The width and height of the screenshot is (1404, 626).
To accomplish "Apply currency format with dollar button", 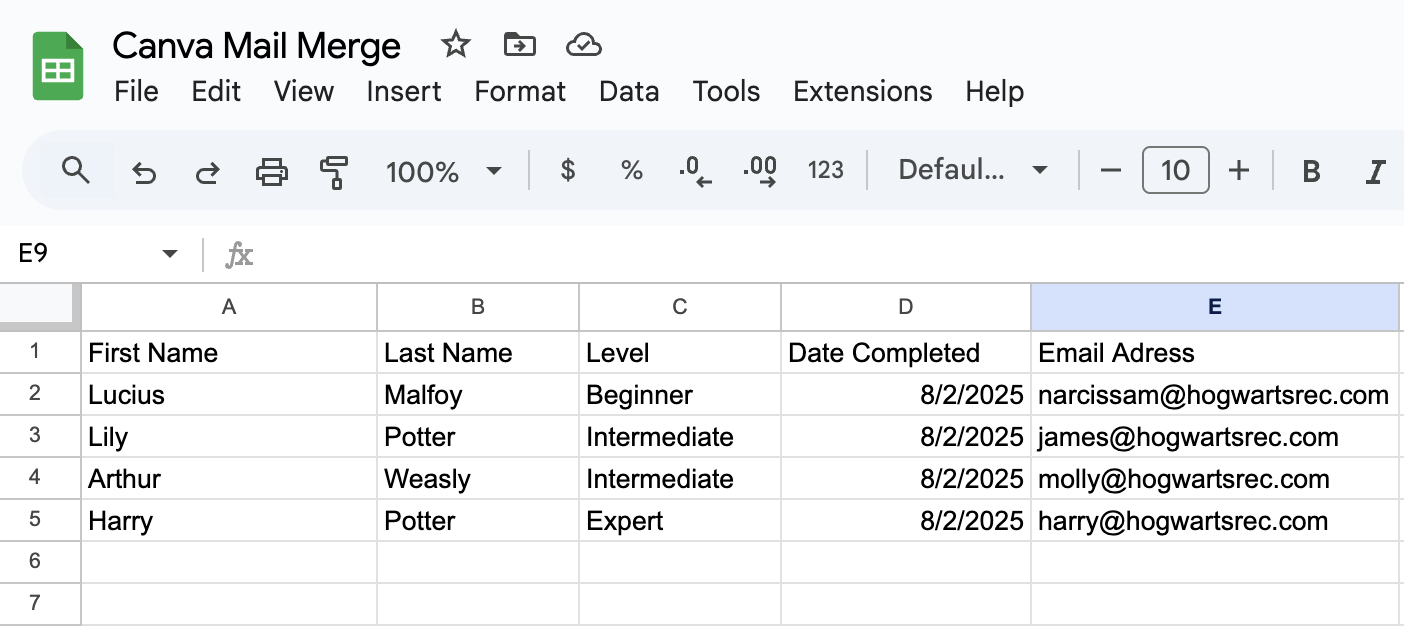I will pyautogui.click(x=568, y=171).
